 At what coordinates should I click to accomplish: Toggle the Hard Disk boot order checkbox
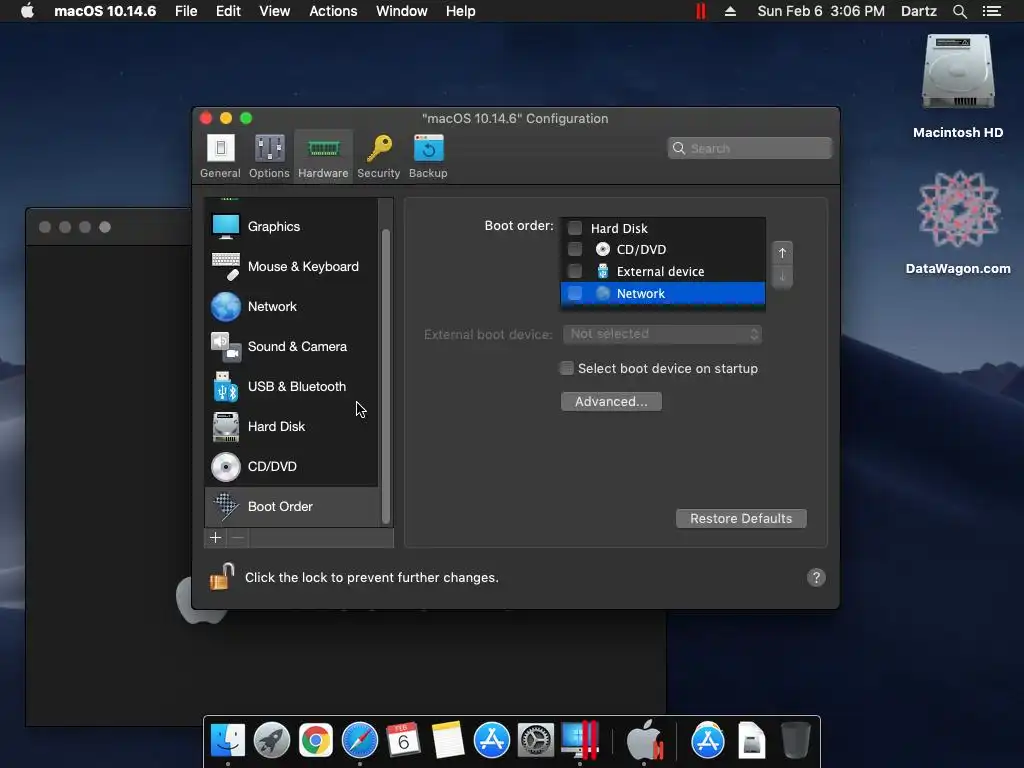click(575, 228)
